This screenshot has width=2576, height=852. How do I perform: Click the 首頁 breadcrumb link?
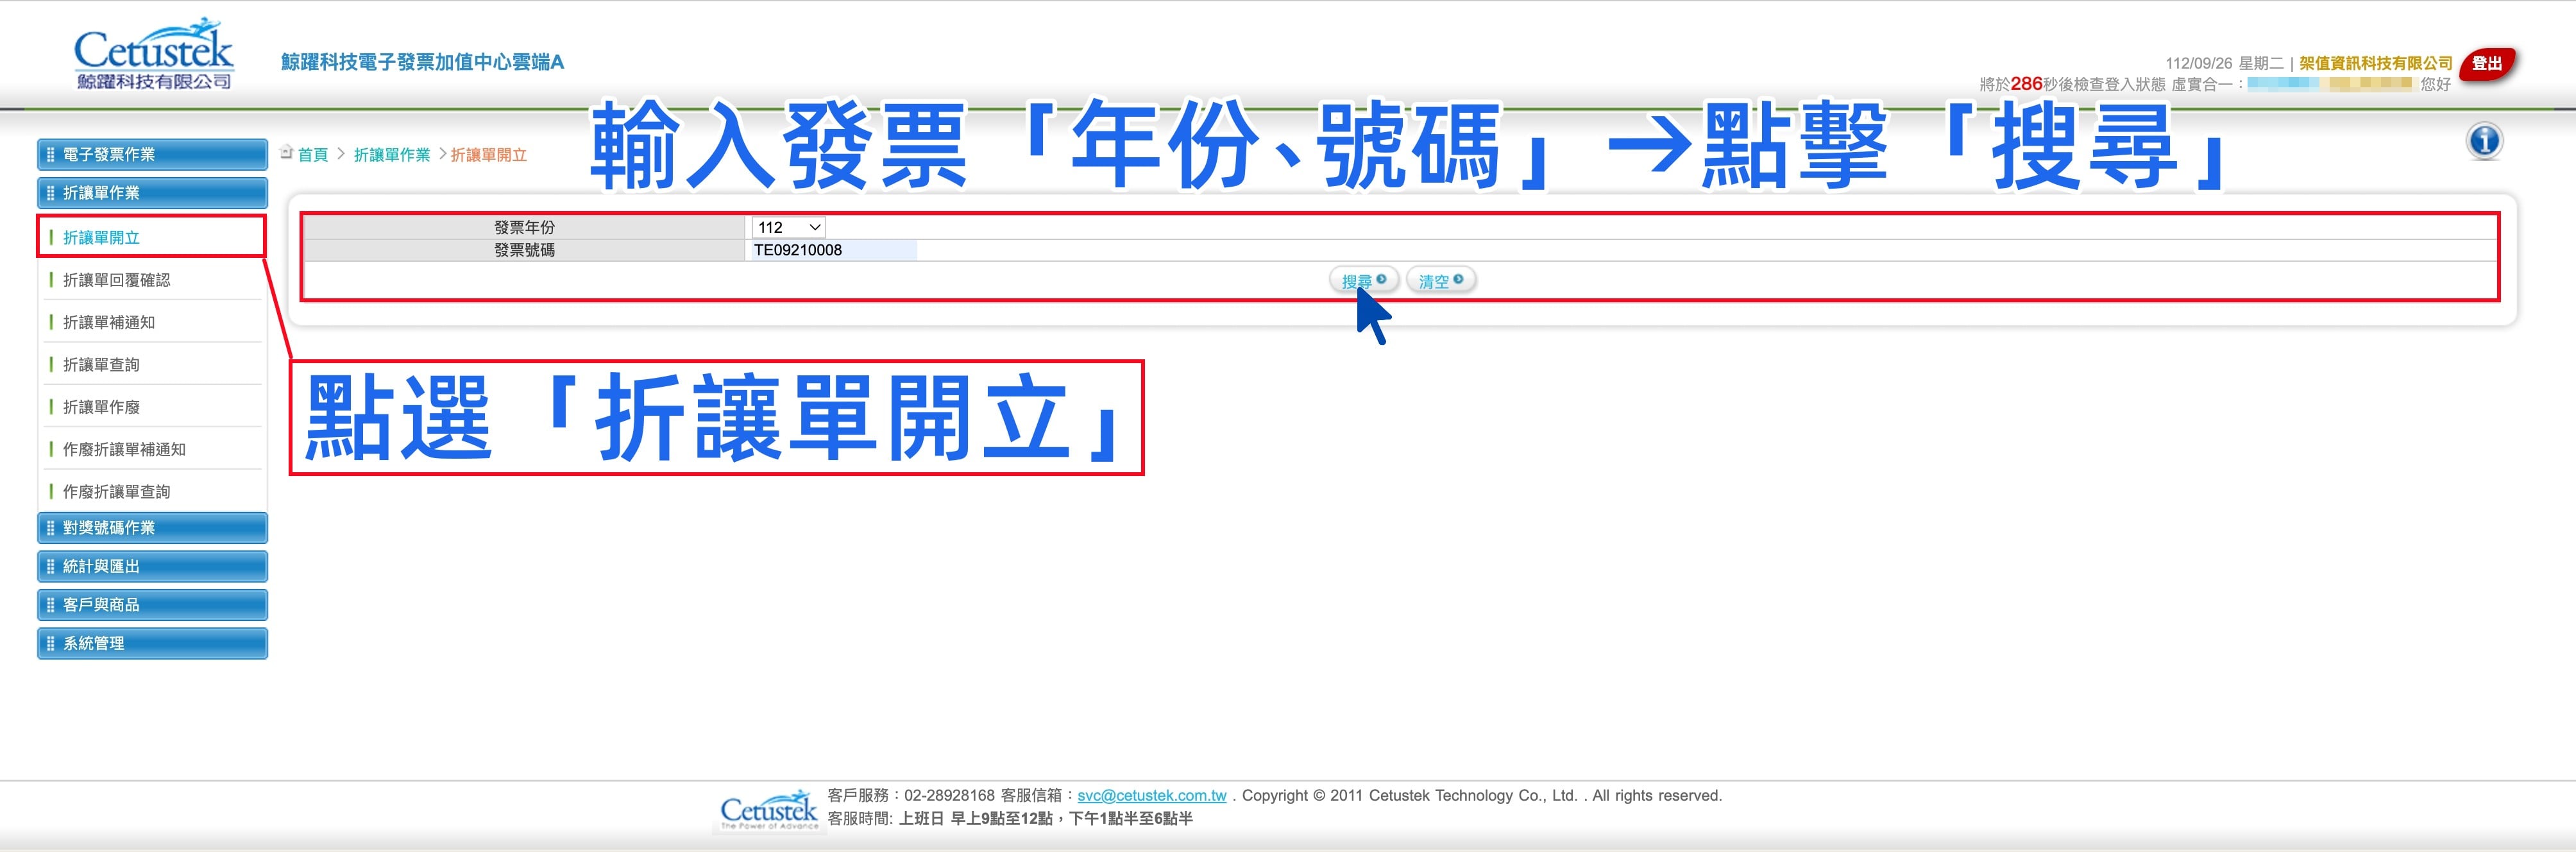(x=313, y=154)
